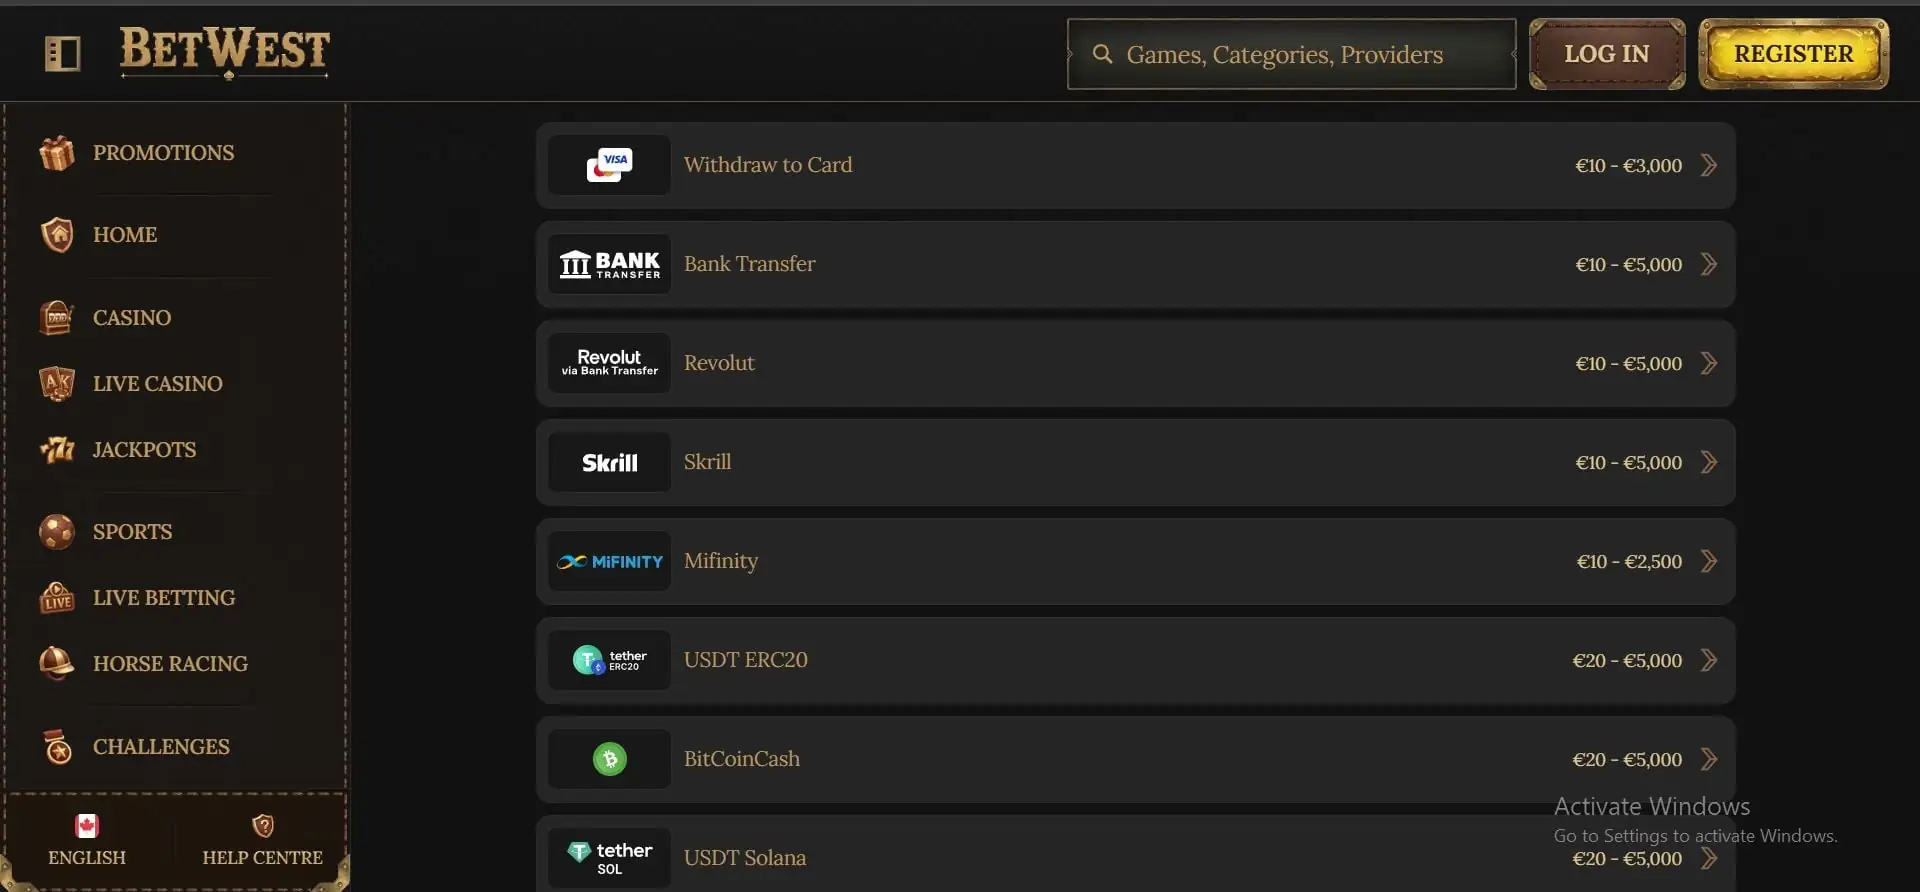Open the Sports section
The image size is (1920, 892).
point(133,532)
